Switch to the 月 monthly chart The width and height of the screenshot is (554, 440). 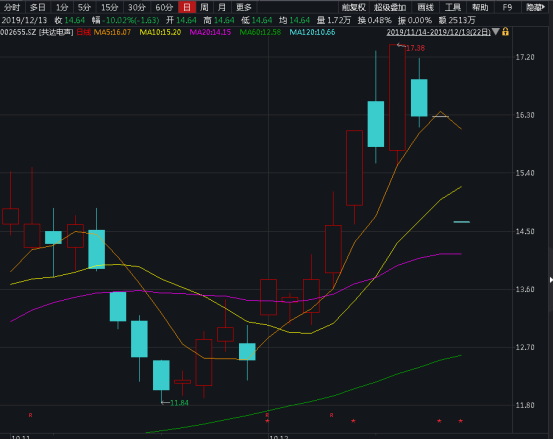coord(222,7)
